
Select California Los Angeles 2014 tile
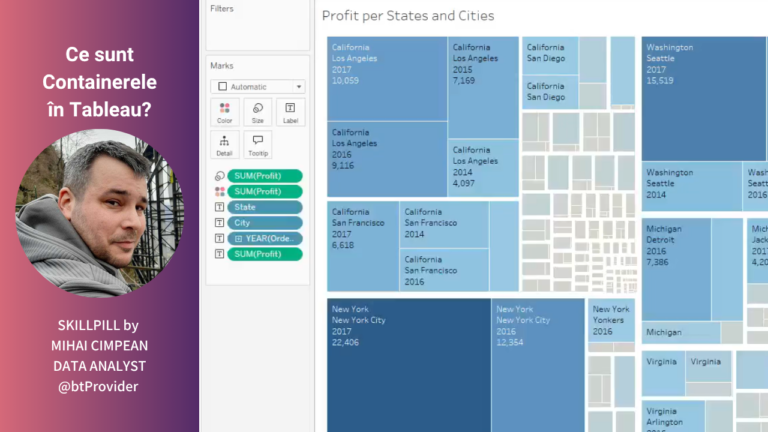coord(483,168)
